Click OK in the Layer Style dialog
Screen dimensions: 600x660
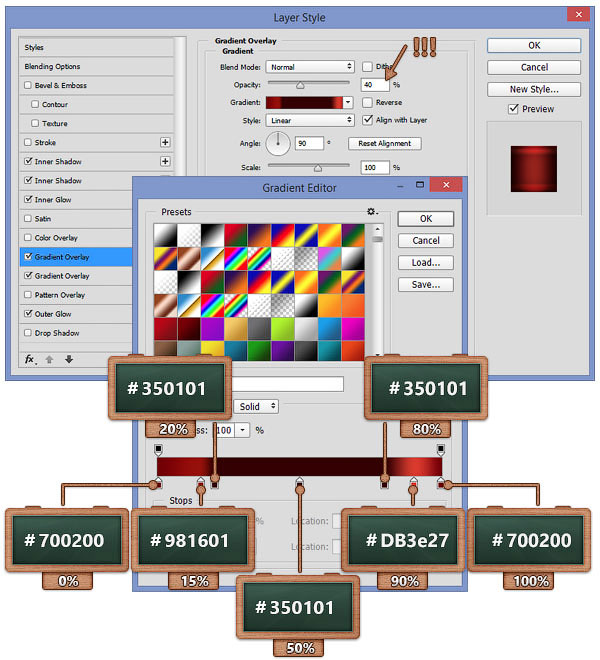534,45
